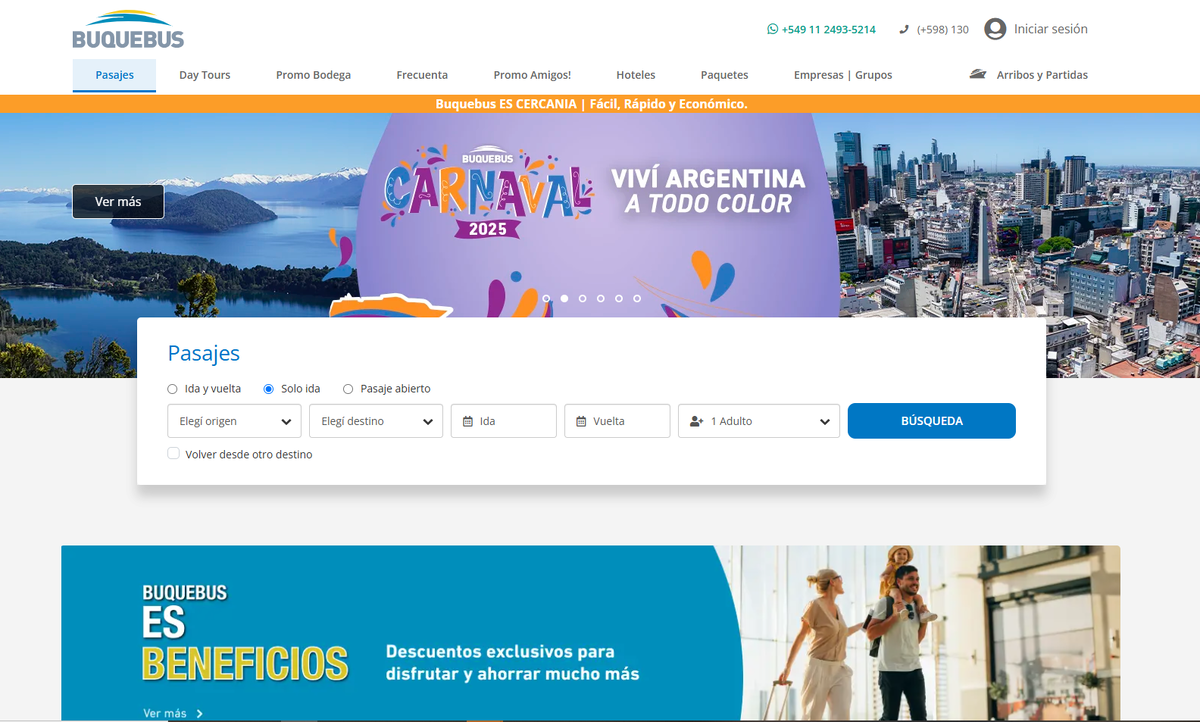The width and height of the screenshot is (1200, 722).
Task: Select the Ida y vuelta radio button
Action: tap(172, 389)
